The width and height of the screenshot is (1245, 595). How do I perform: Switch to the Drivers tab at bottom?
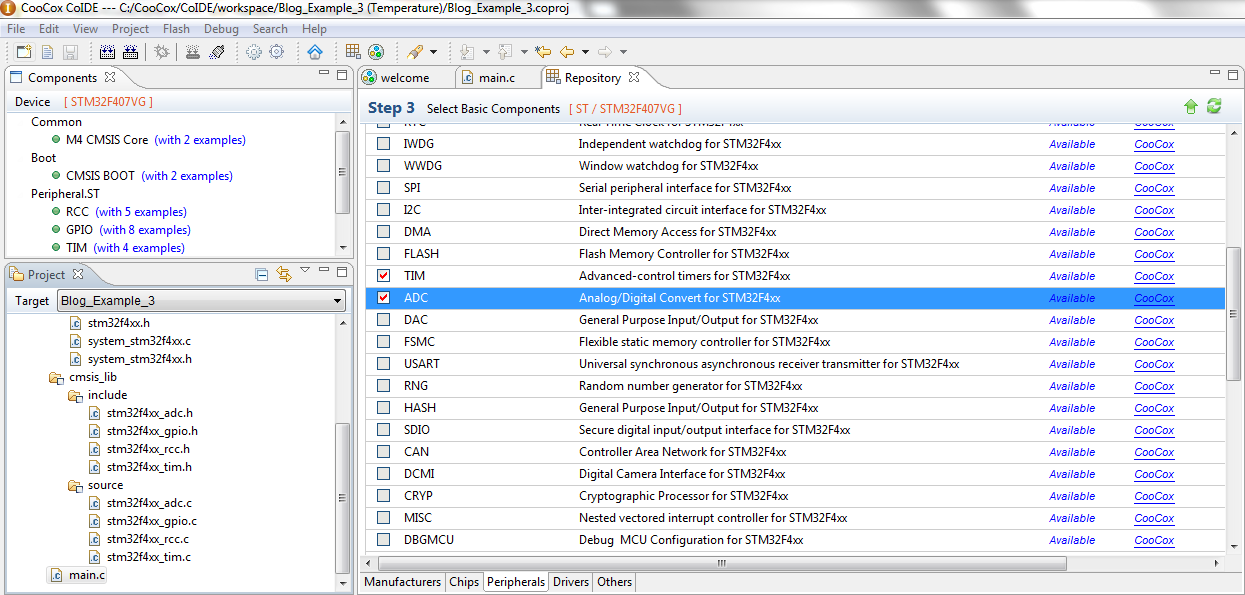tap(570, 582)
